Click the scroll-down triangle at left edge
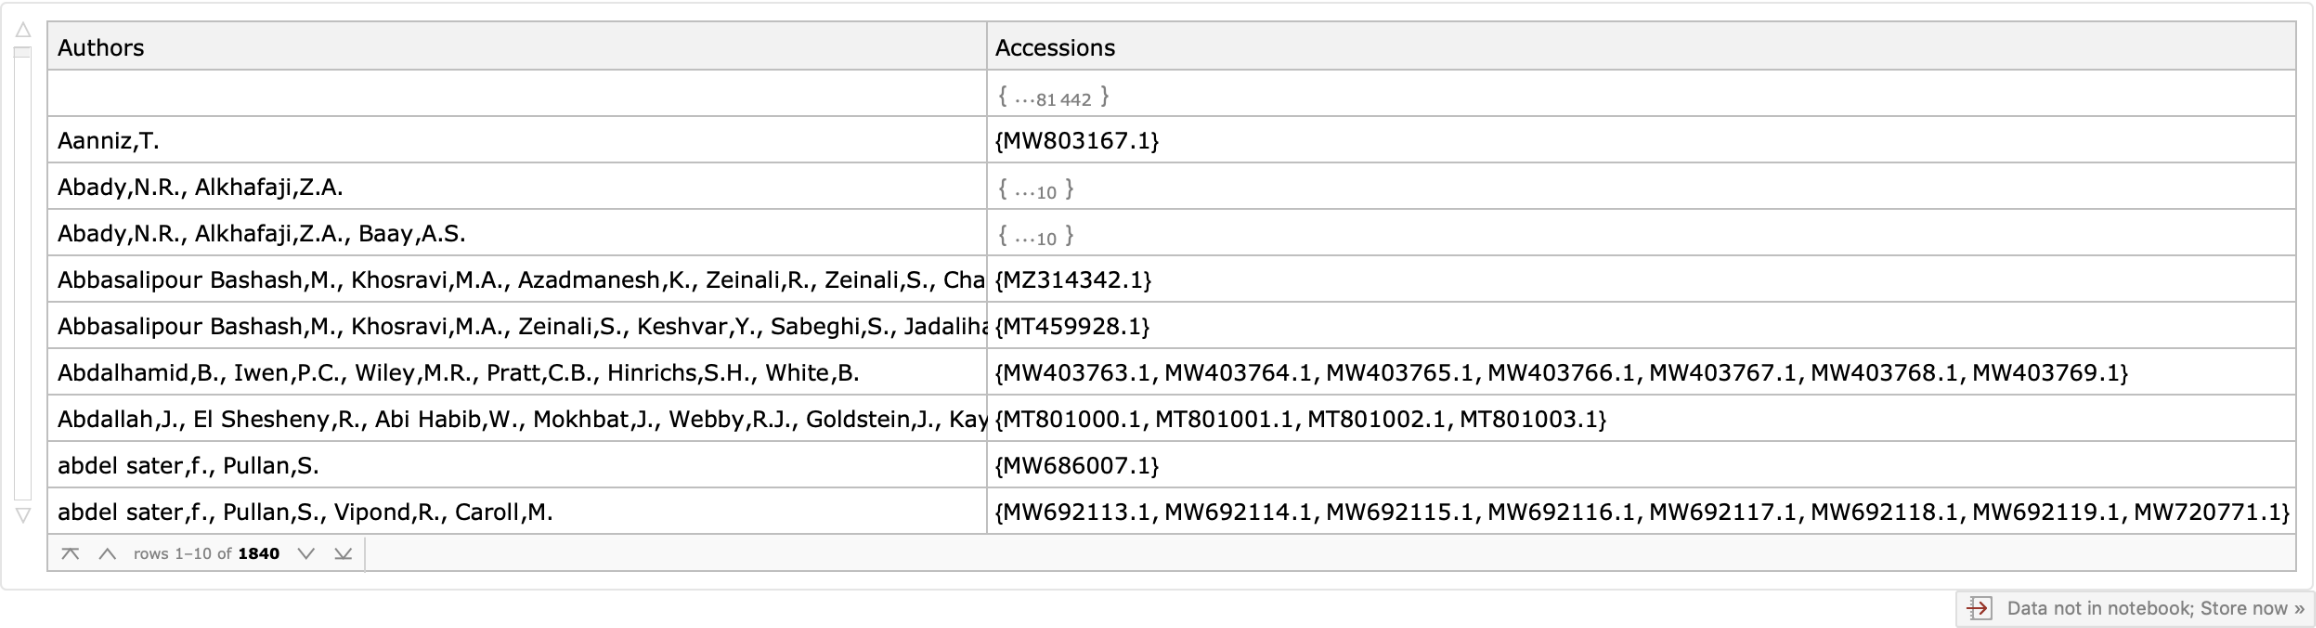Screen dimensions: 2316x628 [23, 516]
